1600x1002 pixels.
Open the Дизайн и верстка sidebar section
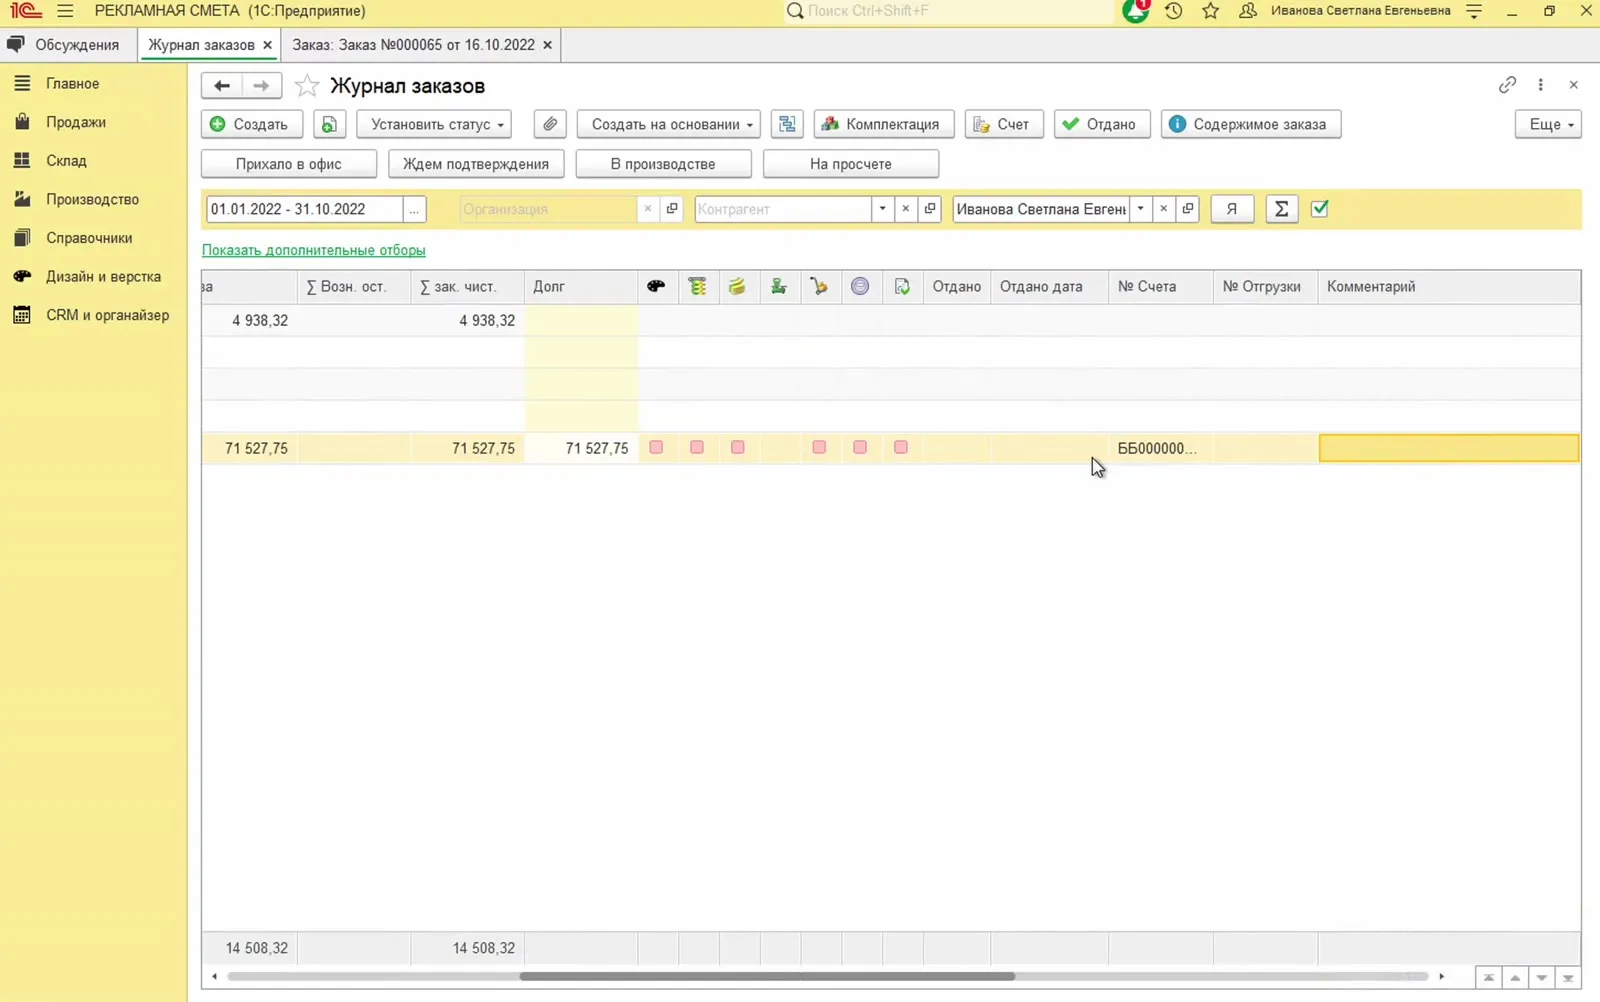point(103,276)
